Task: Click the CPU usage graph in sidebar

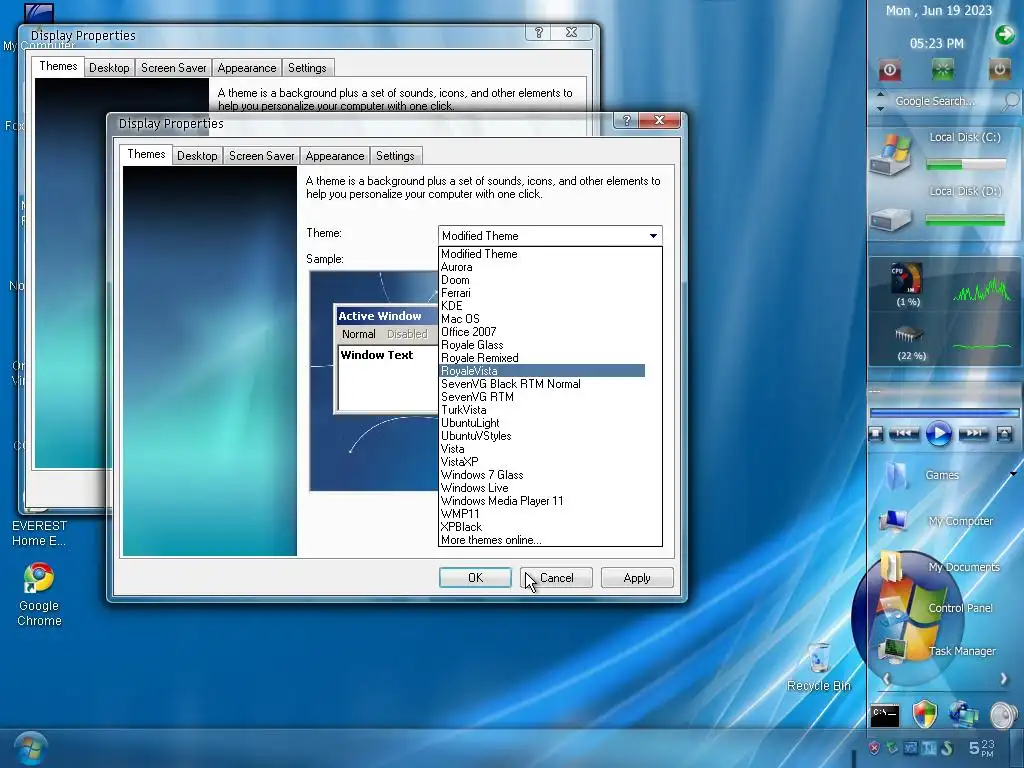Action: tap(982, 289)
